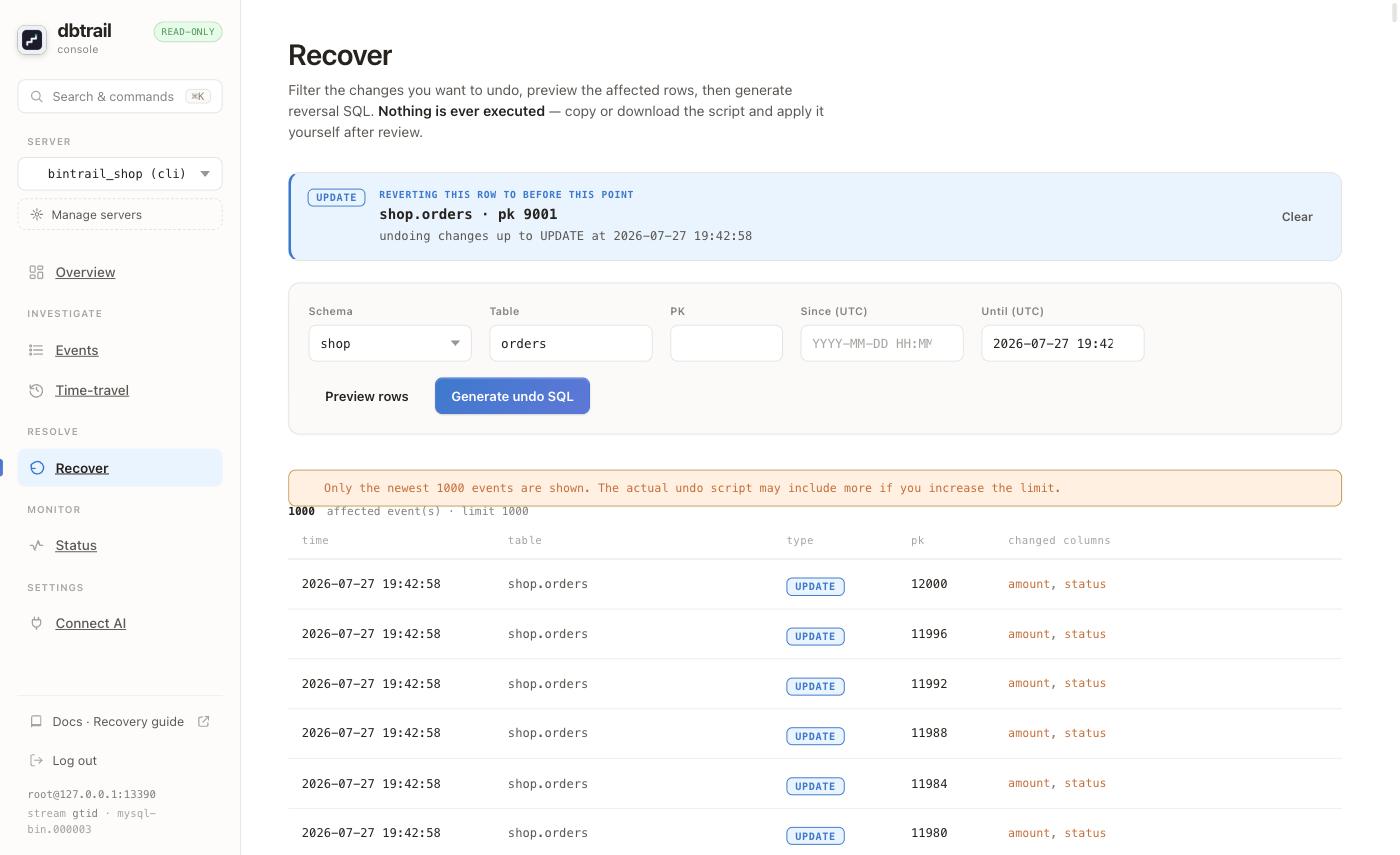The height and width of the screenshot is (855, 1400).
Task: Focus the Search & commands field
Action: click(120, 97)
